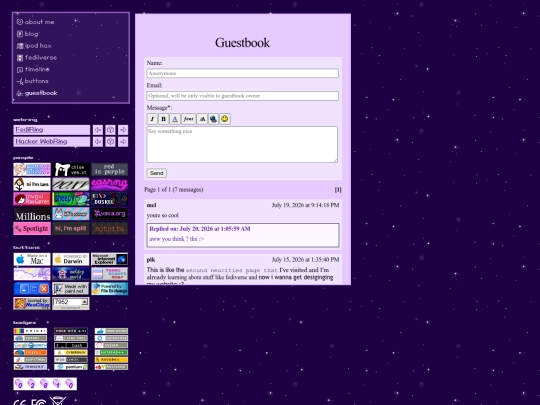Click the Message text area
The height and width of the screenshot is (405, 540).
[242, 144]
